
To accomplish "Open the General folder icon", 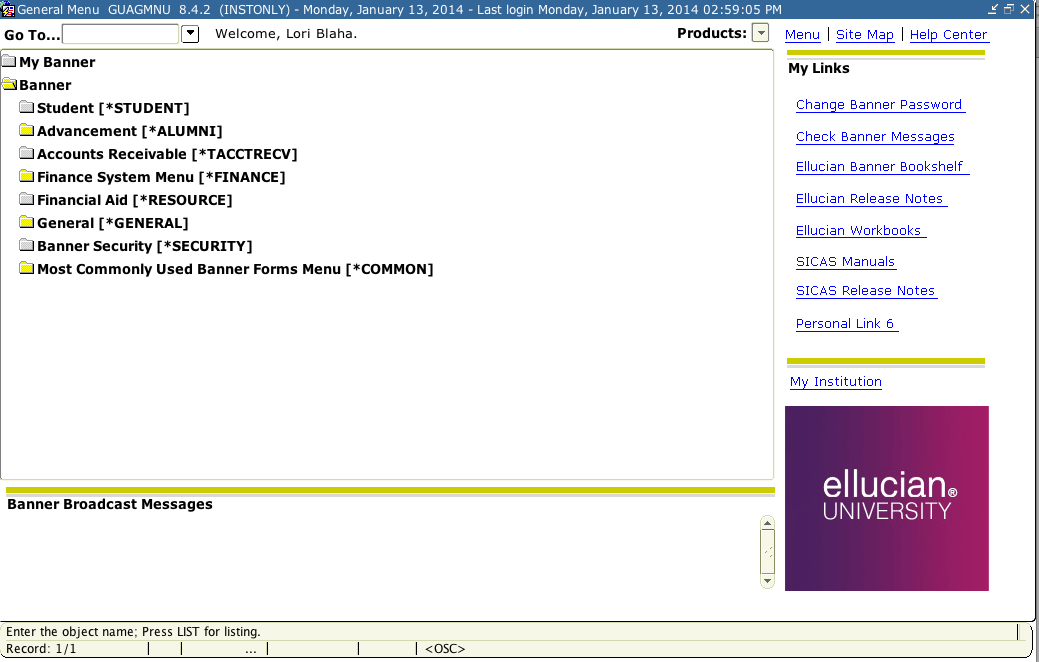I will [27, 223].
